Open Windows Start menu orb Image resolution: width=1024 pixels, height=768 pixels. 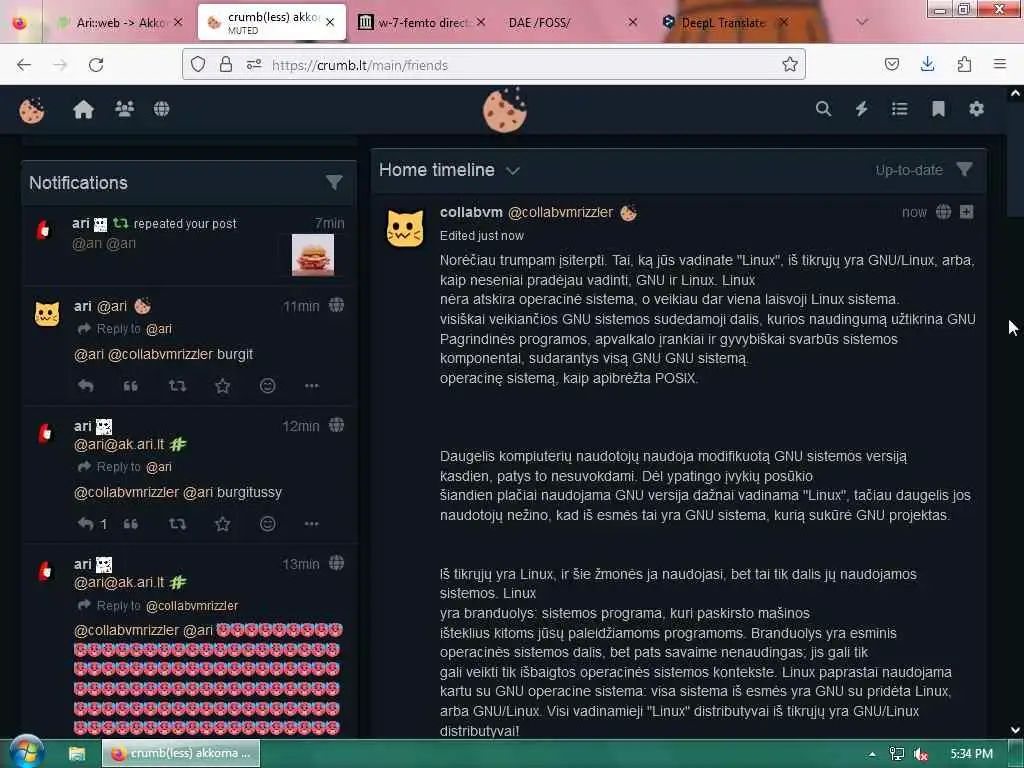(x=26, y=751)
